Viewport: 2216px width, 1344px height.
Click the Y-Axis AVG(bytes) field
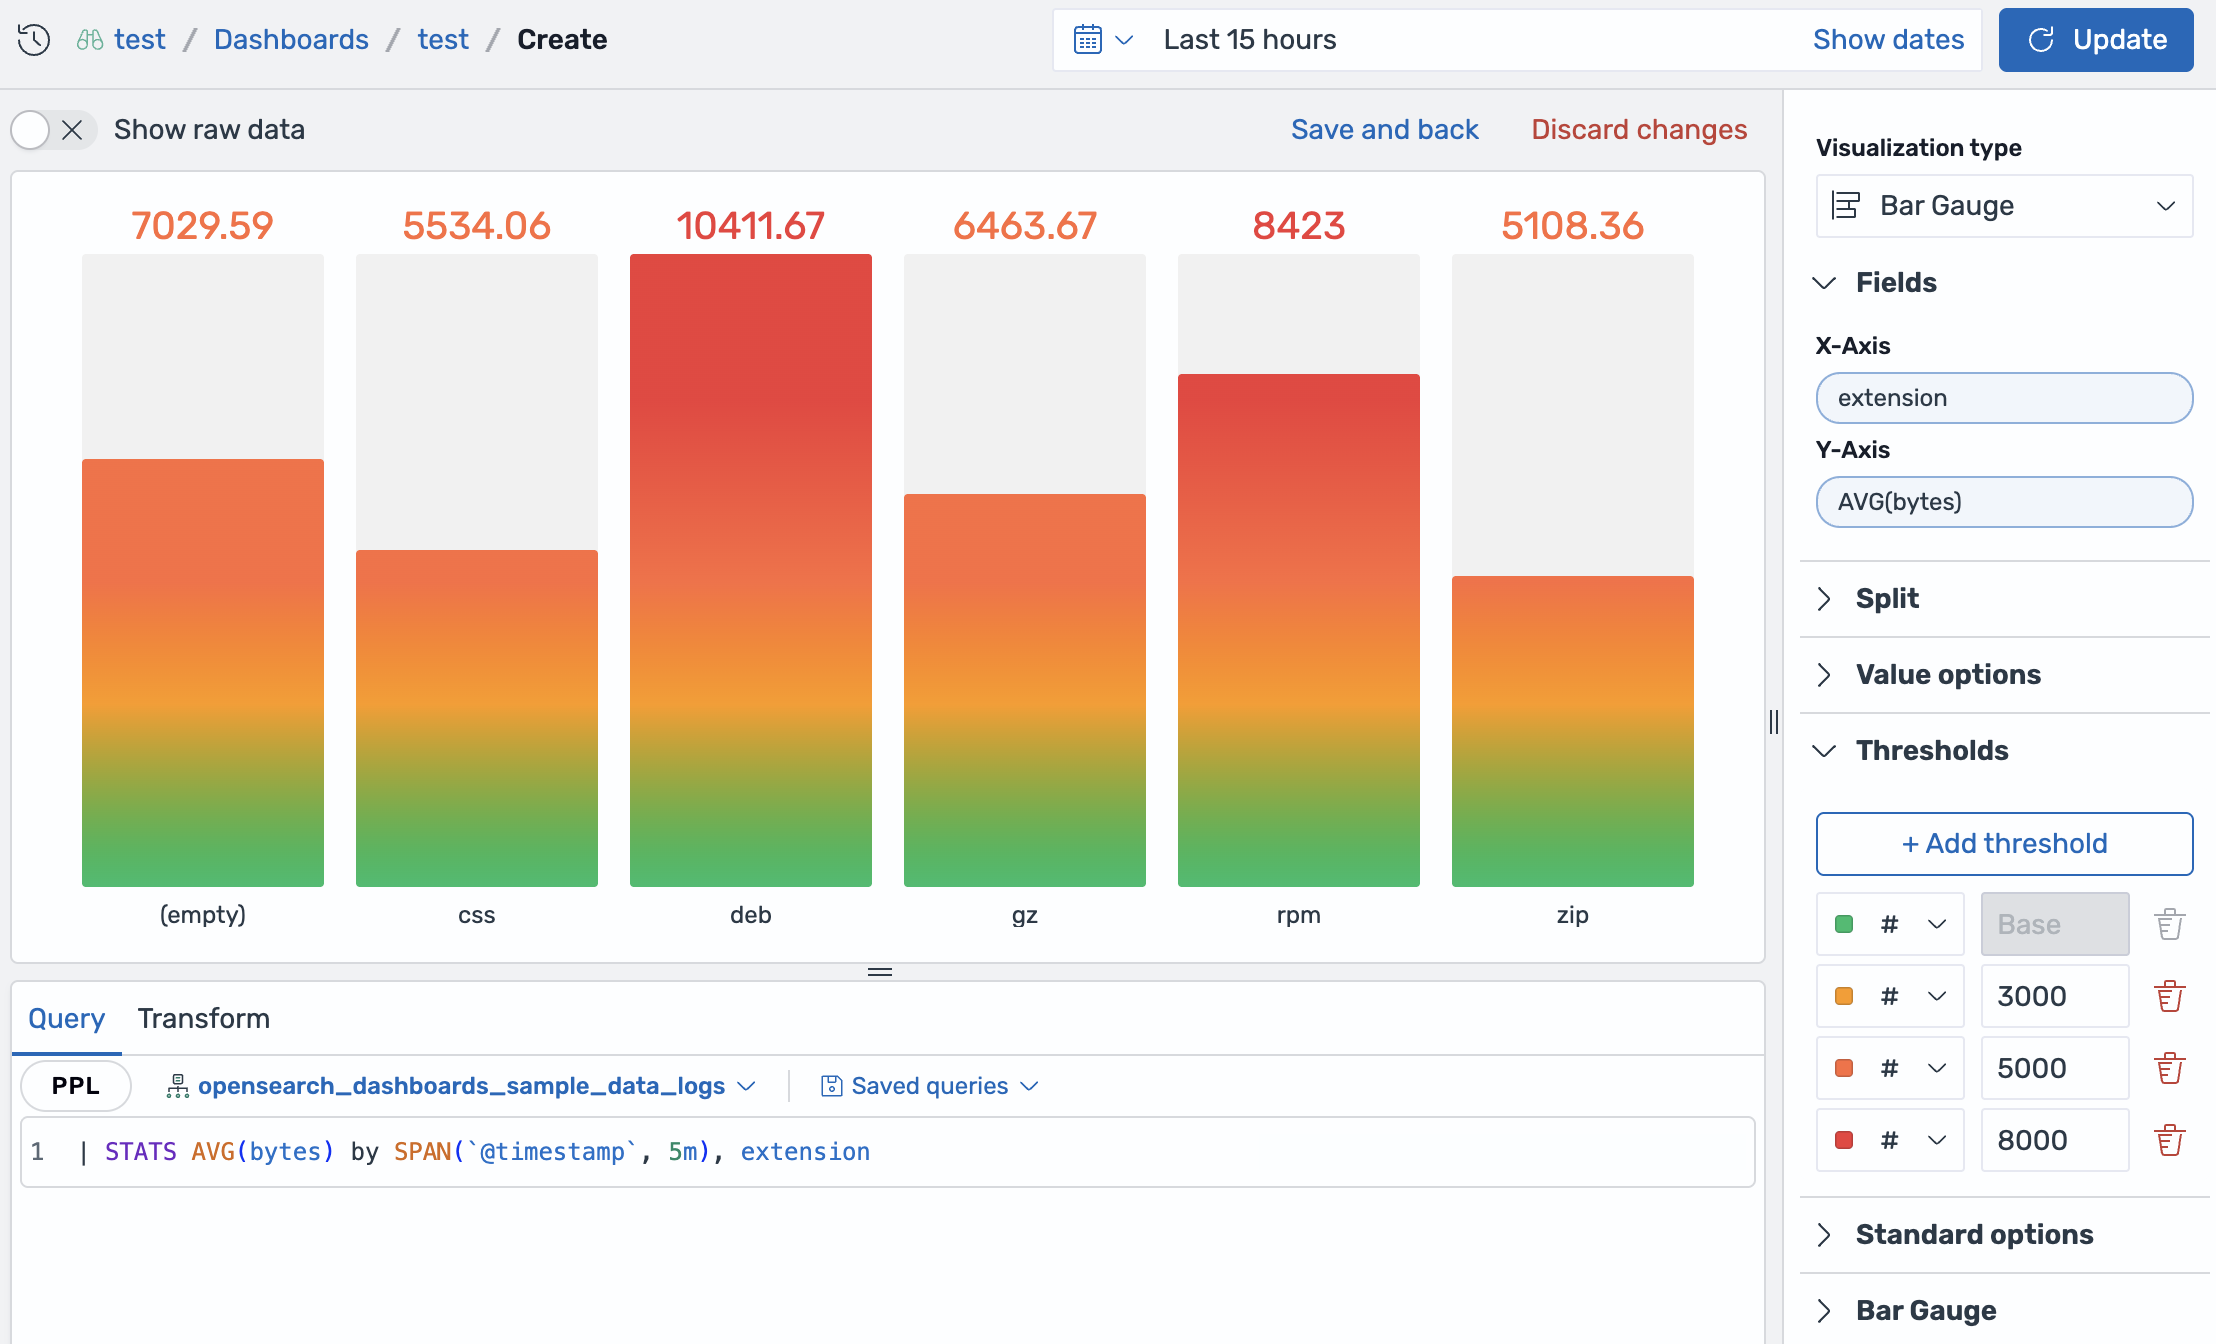(2004, 502)
